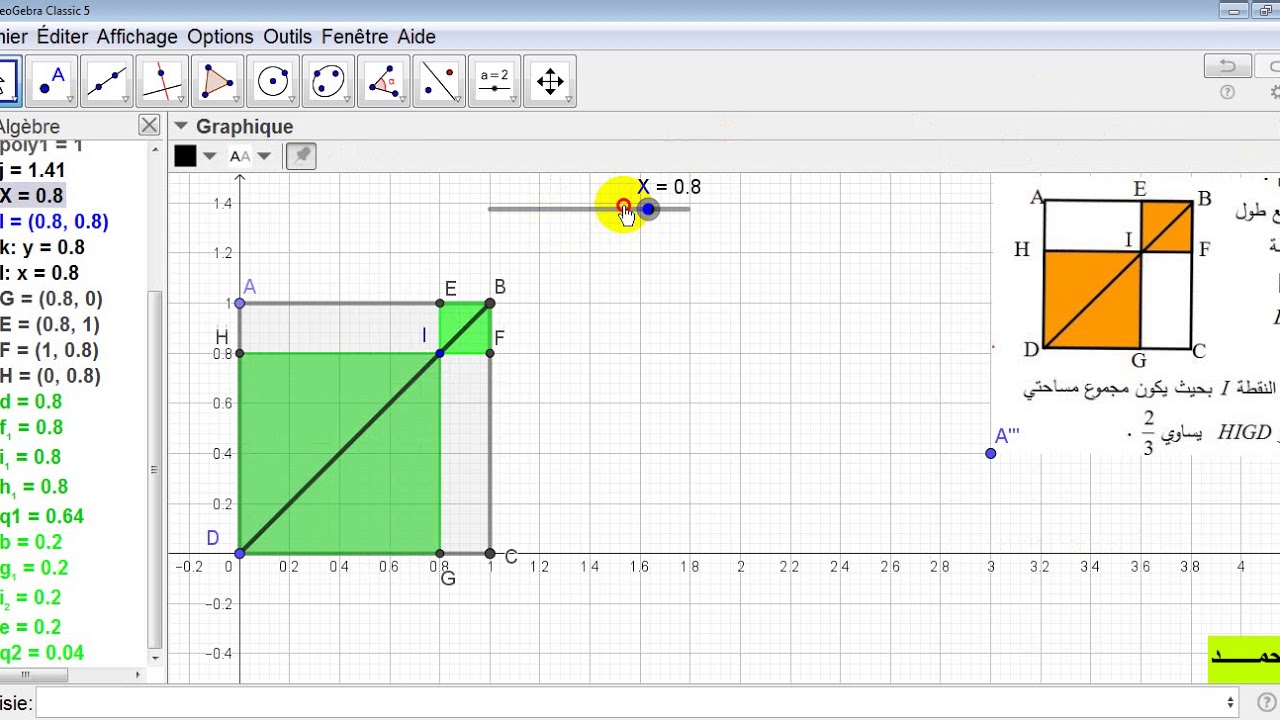Screen dimensions: 1280x720
Task: Click the Algèbre horizontal scrollbar
Action: click(x=34, y=675)
